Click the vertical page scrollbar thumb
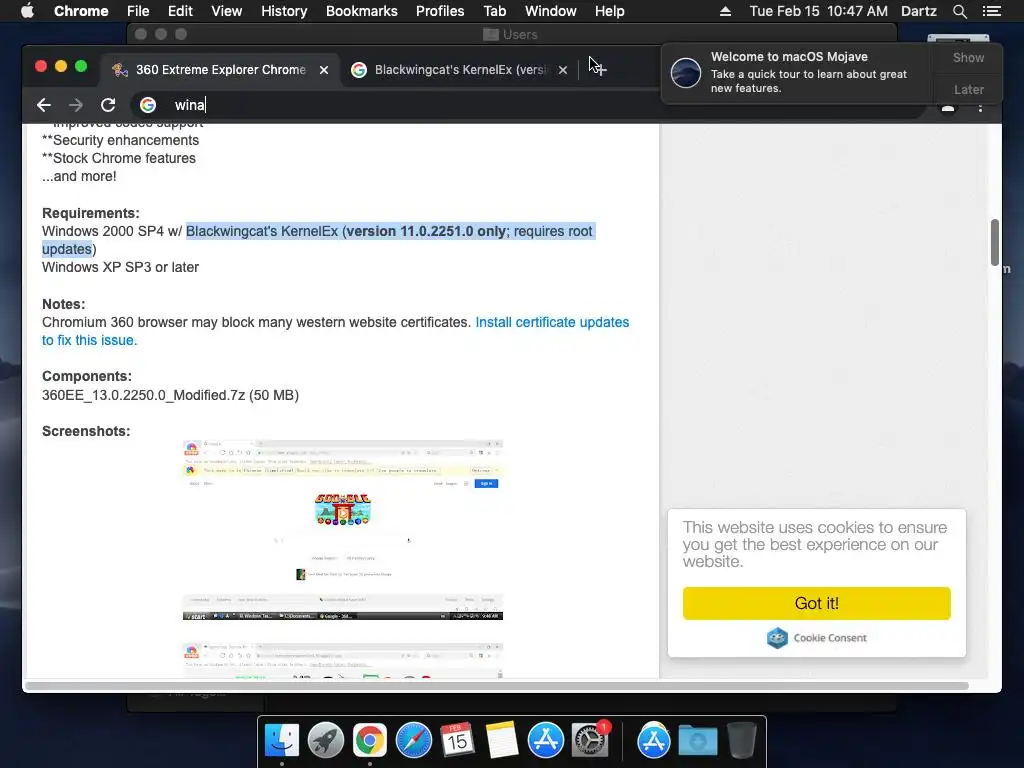Screen dimensions: 1024x768 pos(995,242)
